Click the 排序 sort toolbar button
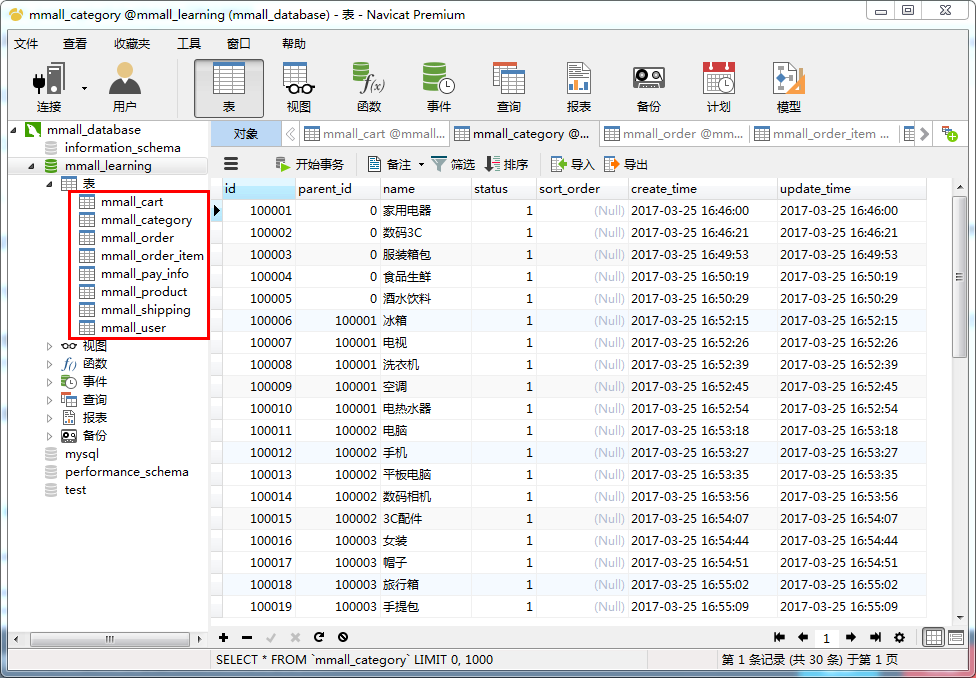 [506, 164]
